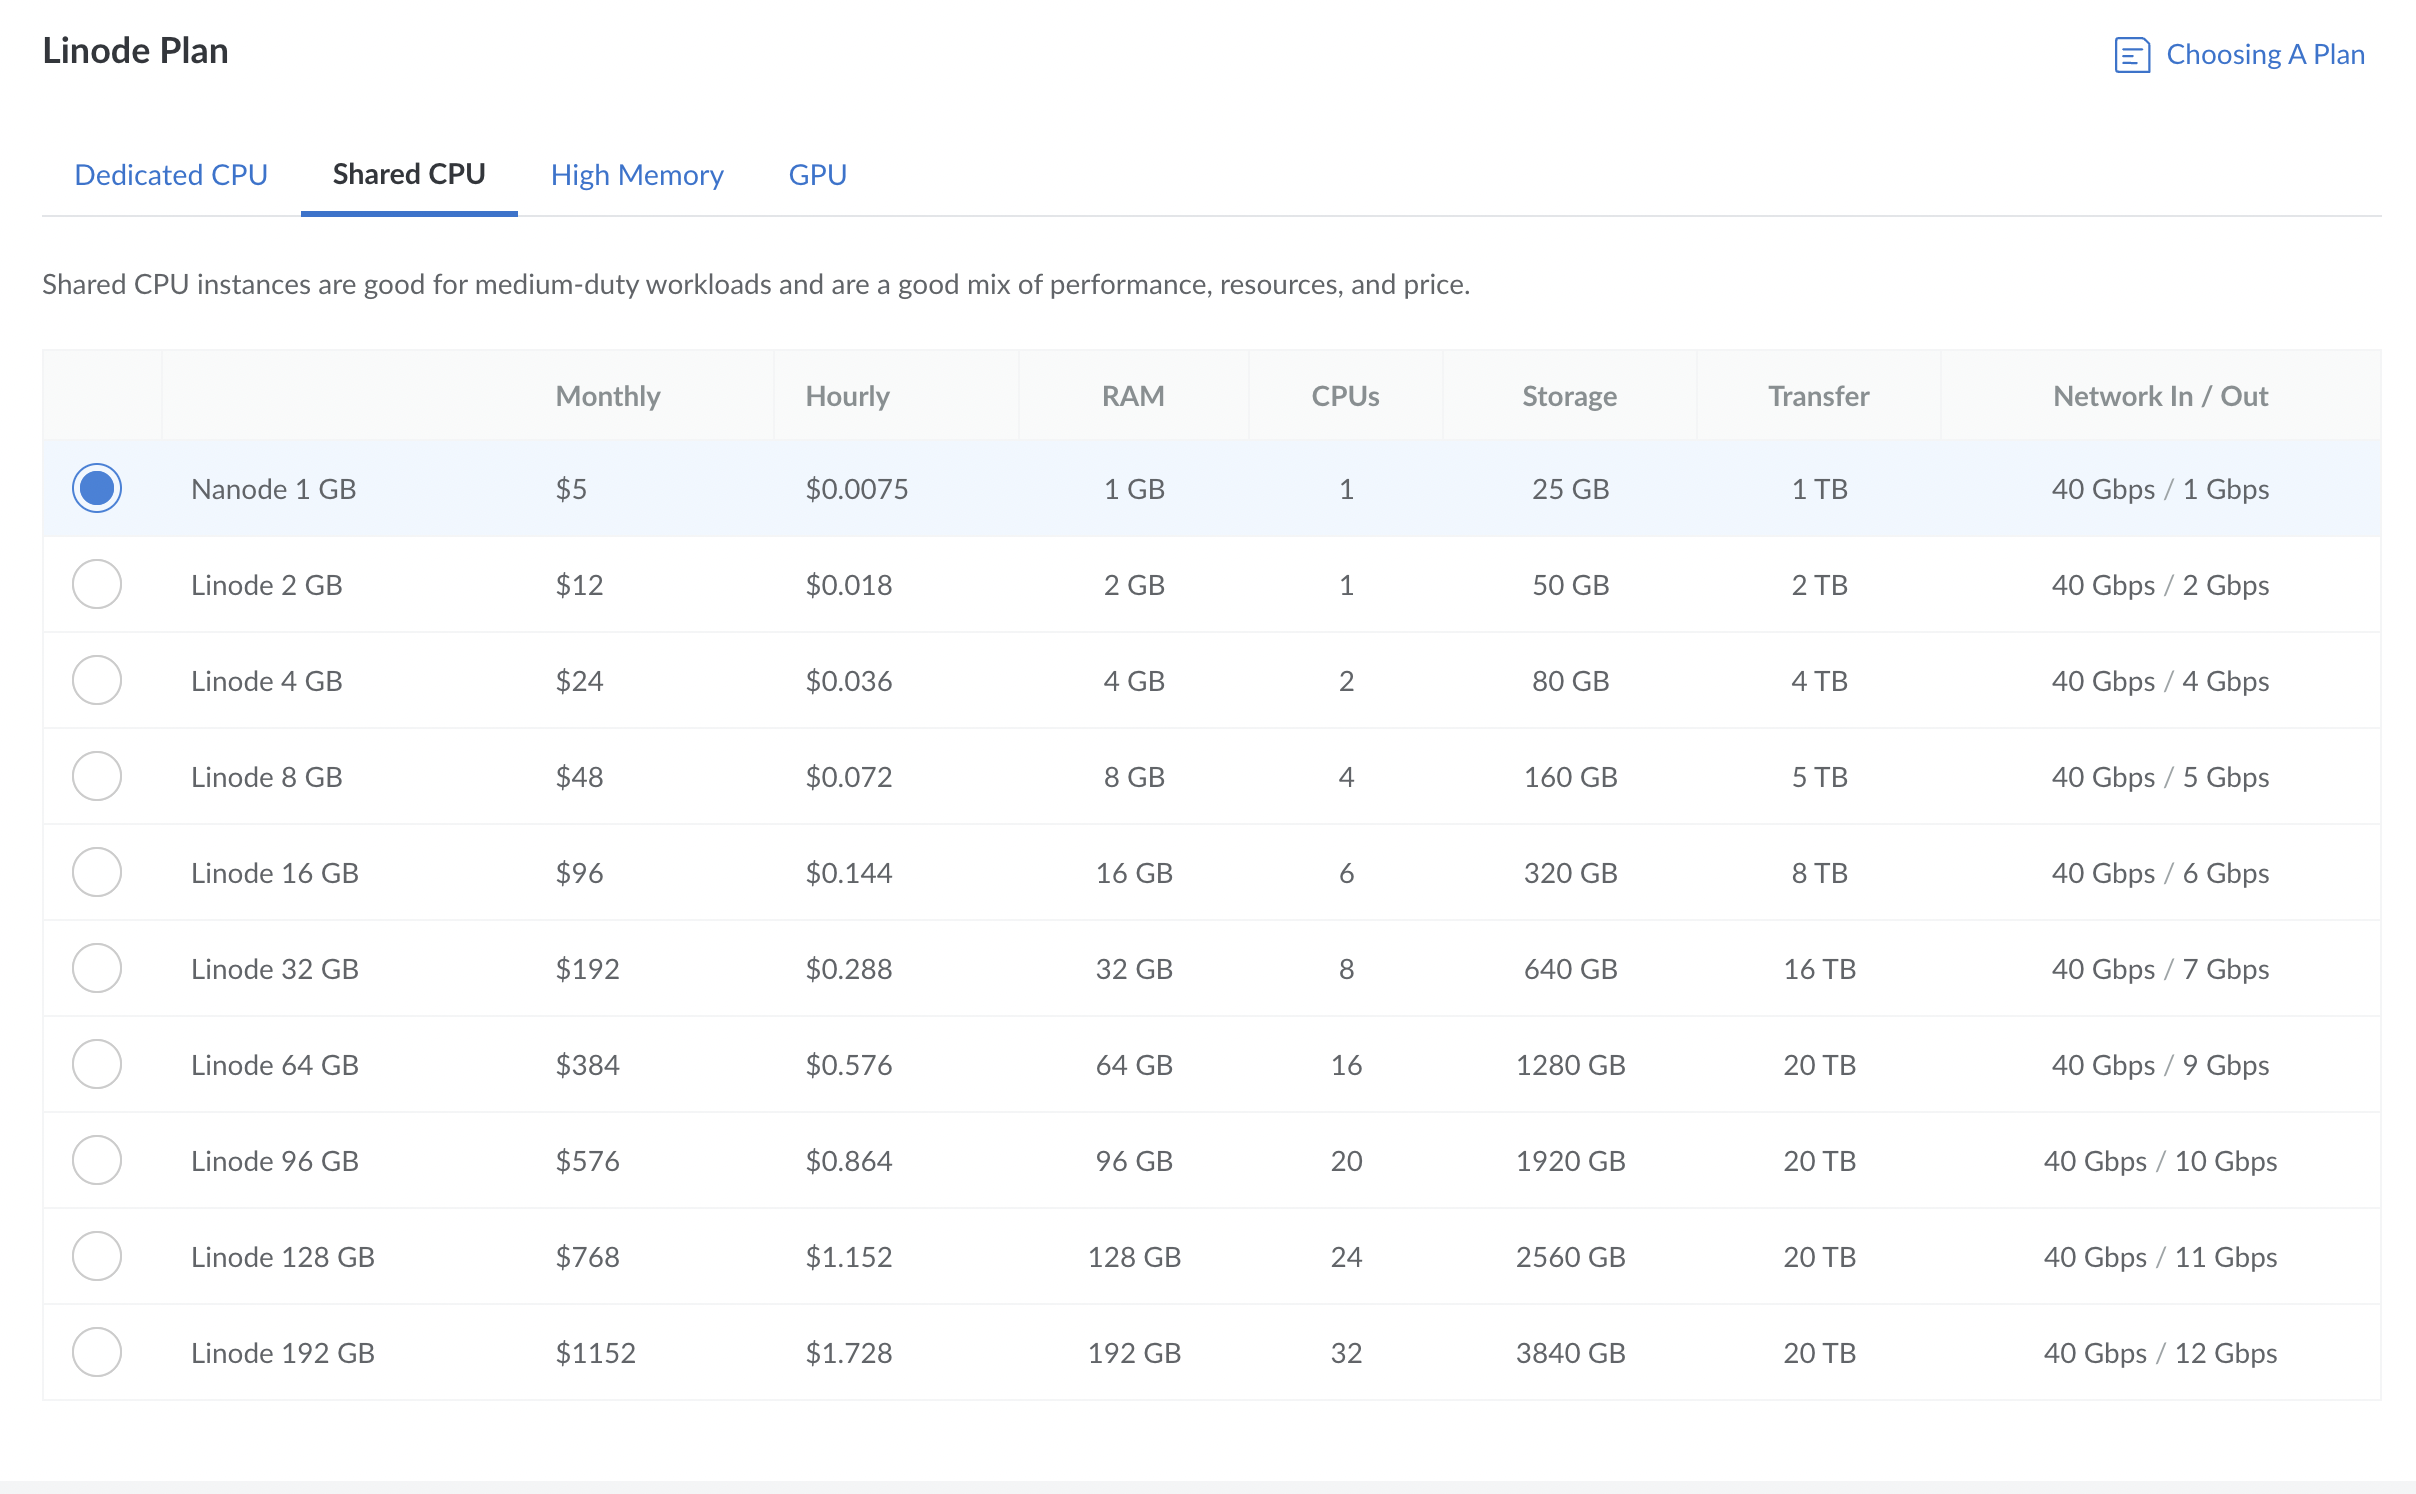Click the 160 GB storage value

1570,777
